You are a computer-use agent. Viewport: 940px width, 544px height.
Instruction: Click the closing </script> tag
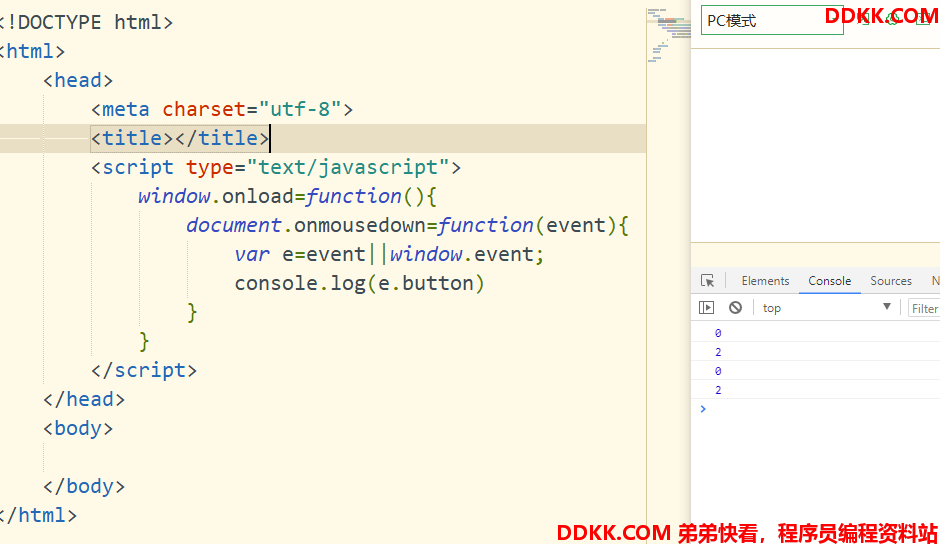pos(144,370)
